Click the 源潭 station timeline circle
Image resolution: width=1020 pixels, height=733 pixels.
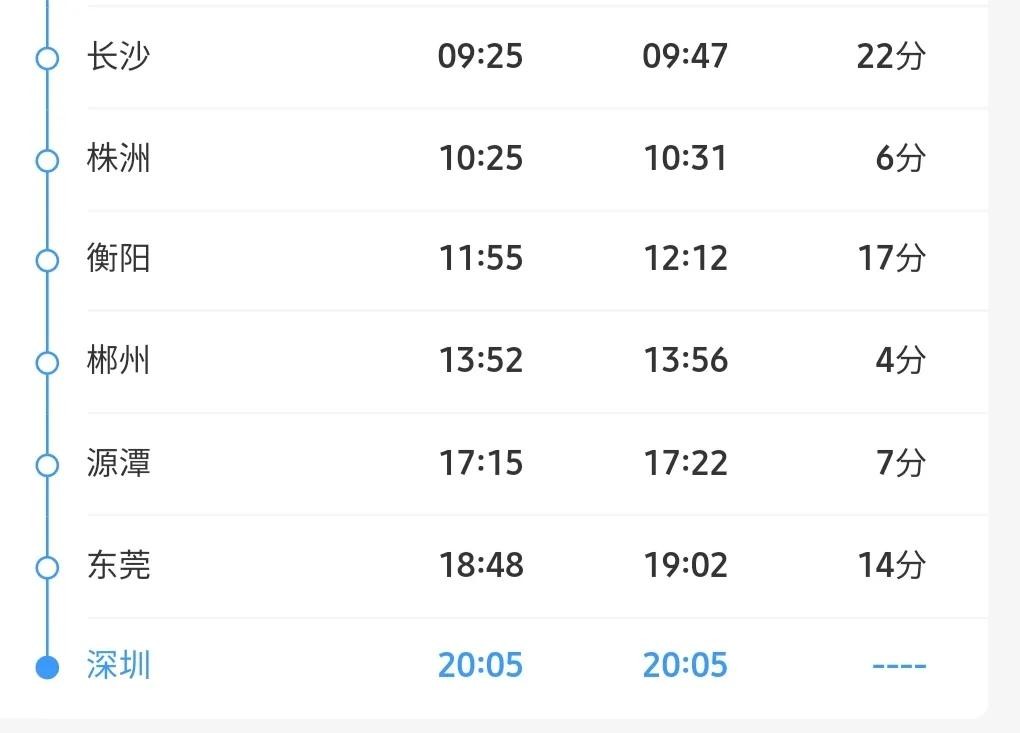(47, 465)
